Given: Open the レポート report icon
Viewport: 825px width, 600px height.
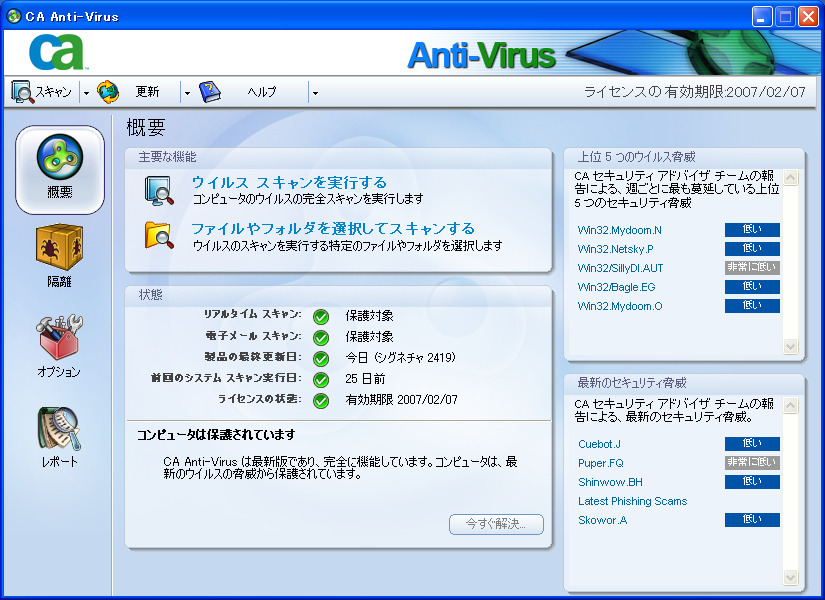Looking at the screenshot, I should point(59,428).
